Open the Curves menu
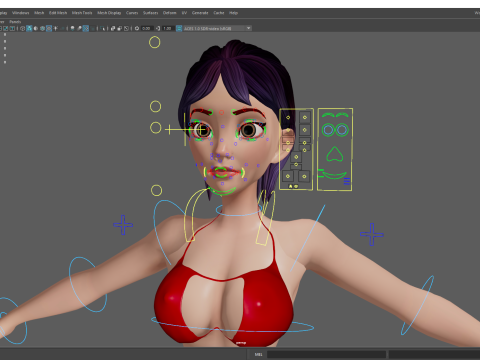480x360 pixels. point(132,13)
